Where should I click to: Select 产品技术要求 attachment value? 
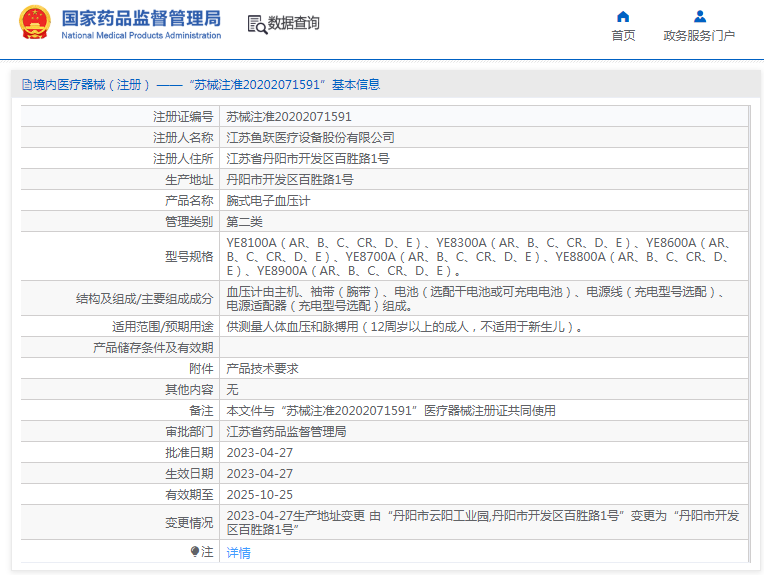click(x=263, y=369)
